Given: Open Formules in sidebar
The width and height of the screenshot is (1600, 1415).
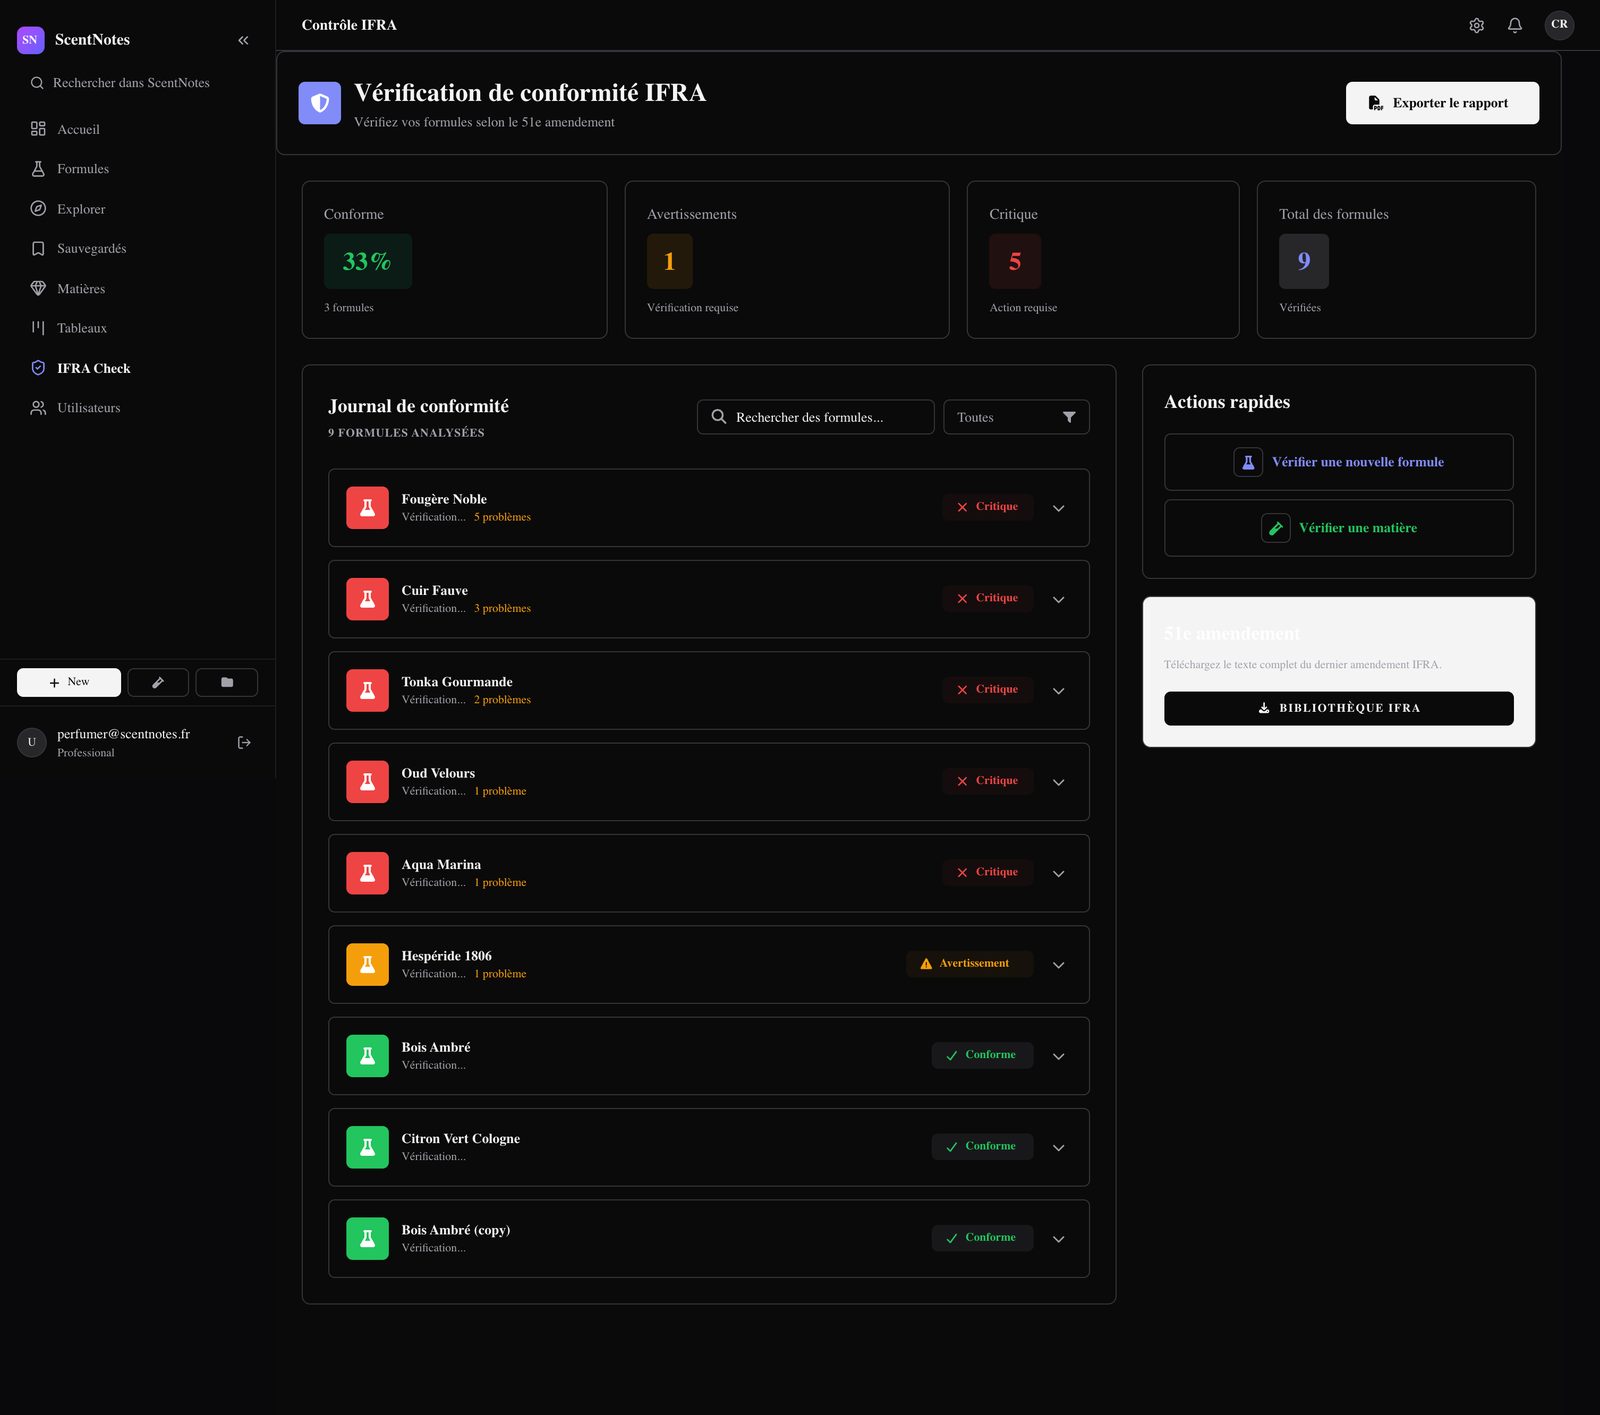Looking at the screenshot, I should coord(137,169).
